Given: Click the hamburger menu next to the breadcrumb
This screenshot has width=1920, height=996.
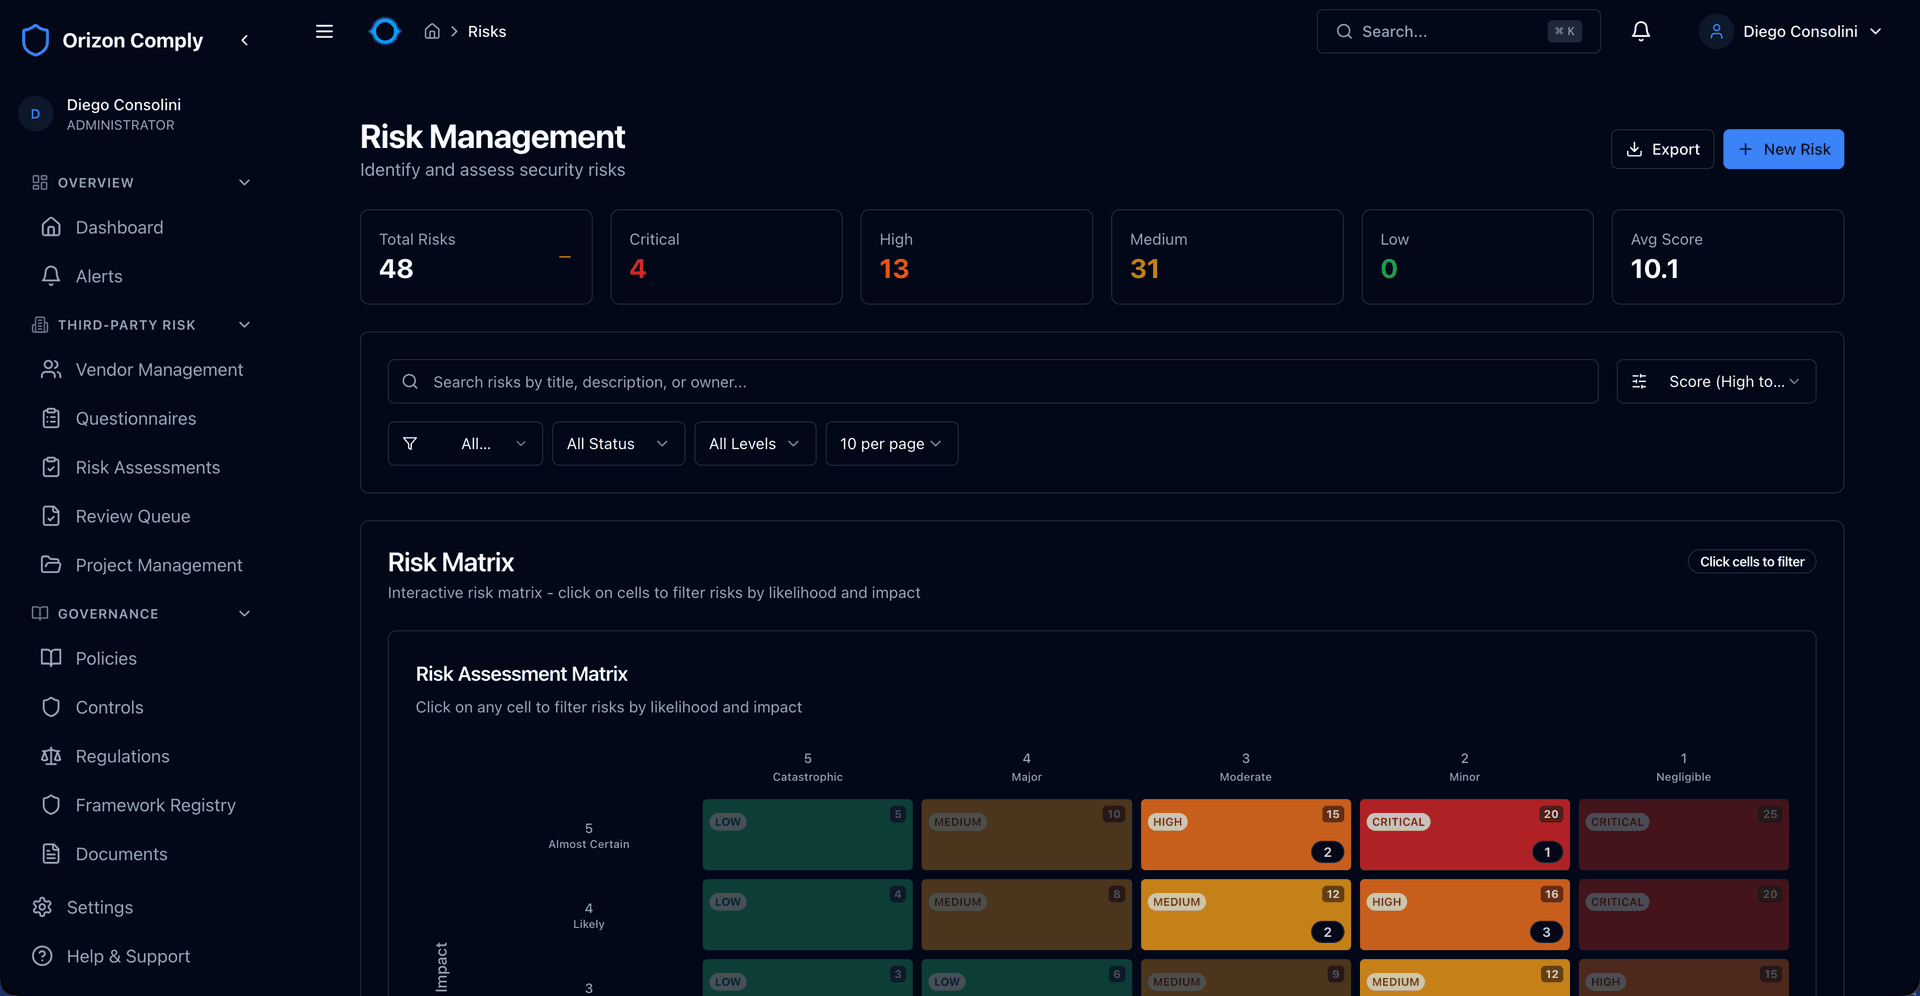Looking at the screenshot, I should [x=324, y=31].
